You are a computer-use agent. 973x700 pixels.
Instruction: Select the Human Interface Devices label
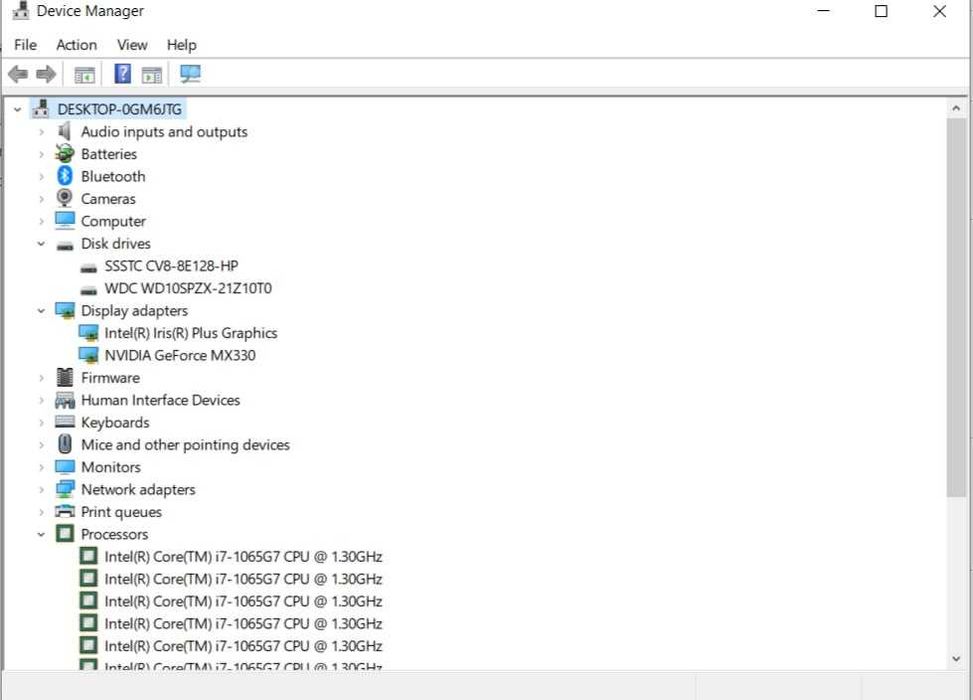click(x=160, y=400)
